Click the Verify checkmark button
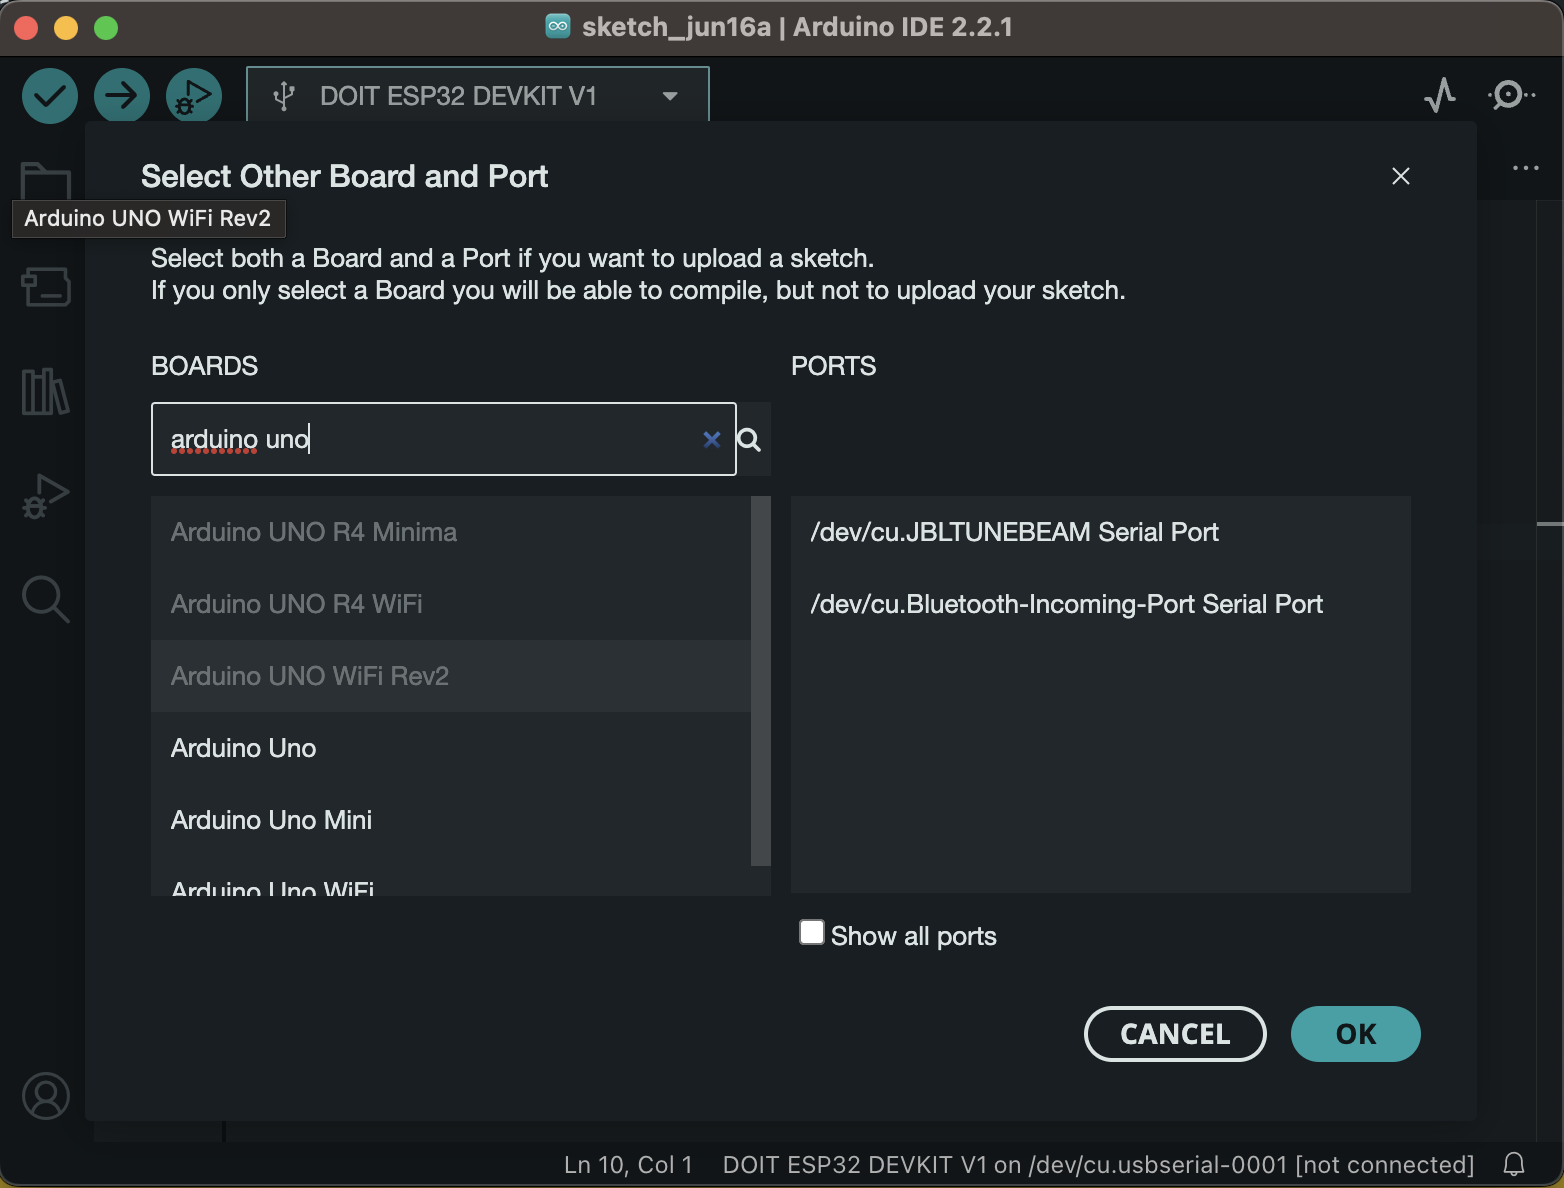Viewport: 1564px width, 1188px height. tap(50, 96)
